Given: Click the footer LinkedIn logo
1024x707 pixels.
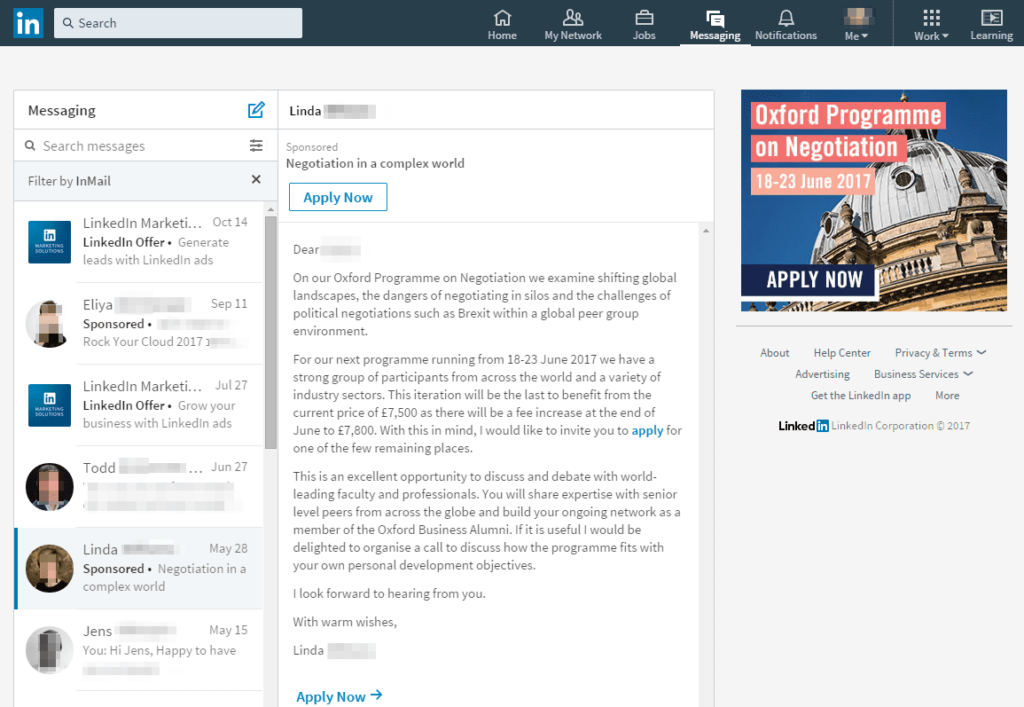Looking at the screenshot, I should tap(803, 426).
